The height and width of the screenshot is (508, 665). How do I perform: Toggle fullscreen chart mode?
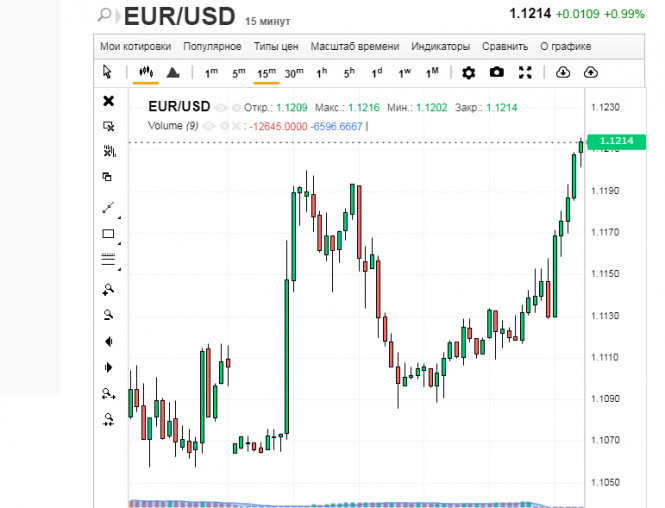click(x=525, y=73)
